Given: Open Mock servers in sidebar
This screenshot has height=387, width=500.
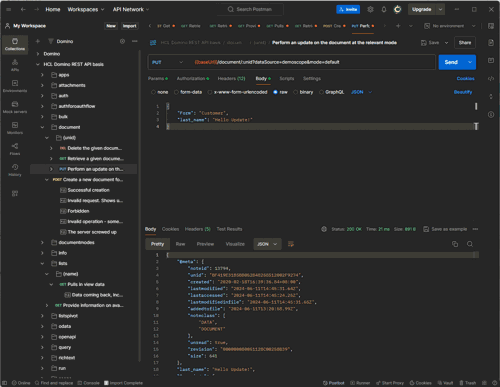Looking at the screenshot, I should coord(15,107).
